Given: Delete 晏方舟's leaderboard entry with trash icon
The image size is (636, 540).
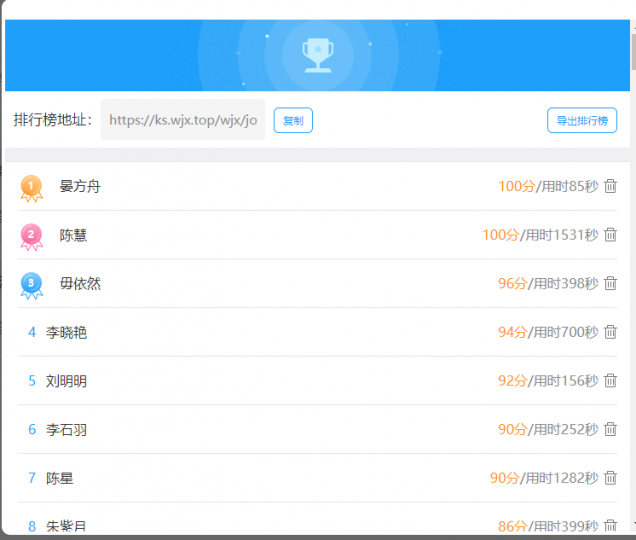Looking at the screenshot, I should pyautogui.click(x=610, y=186).
